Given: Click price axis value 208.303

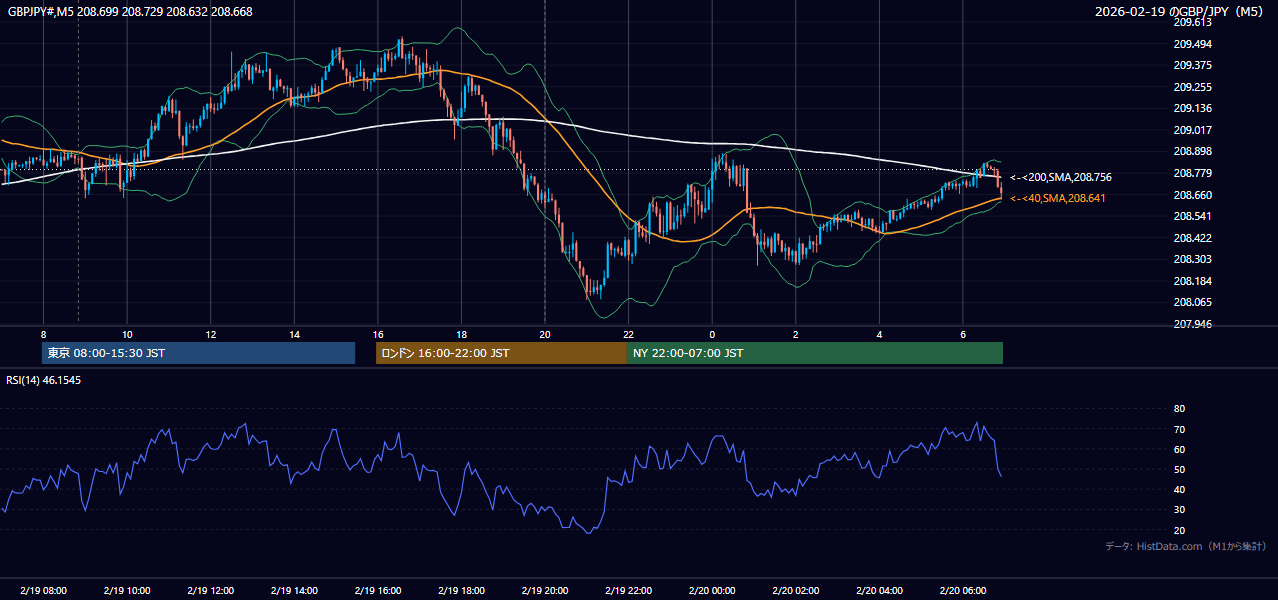Looking at the screenshot, I should 1192,259.
